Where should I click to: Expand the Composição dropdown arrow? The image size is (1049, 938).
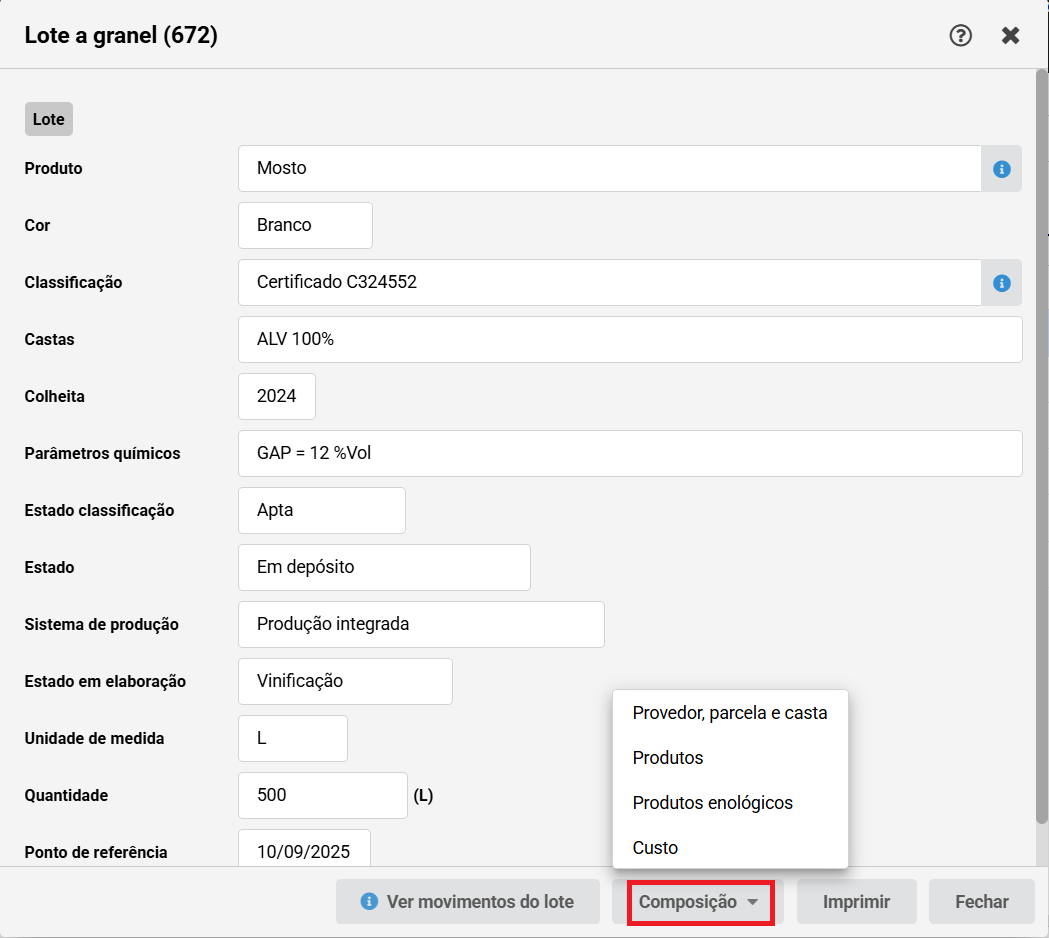pos(753,902)
